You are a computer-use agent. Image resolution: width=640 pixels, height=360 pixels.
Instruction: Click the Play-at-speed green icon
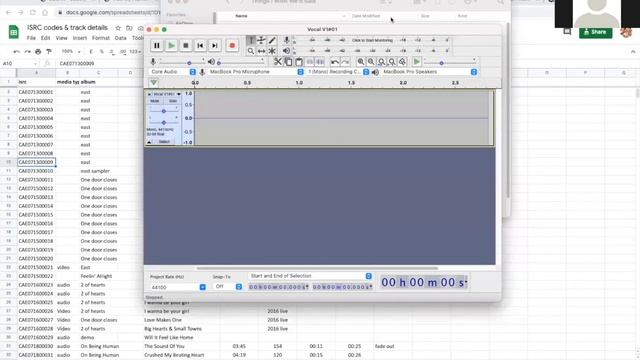[417, 62]
